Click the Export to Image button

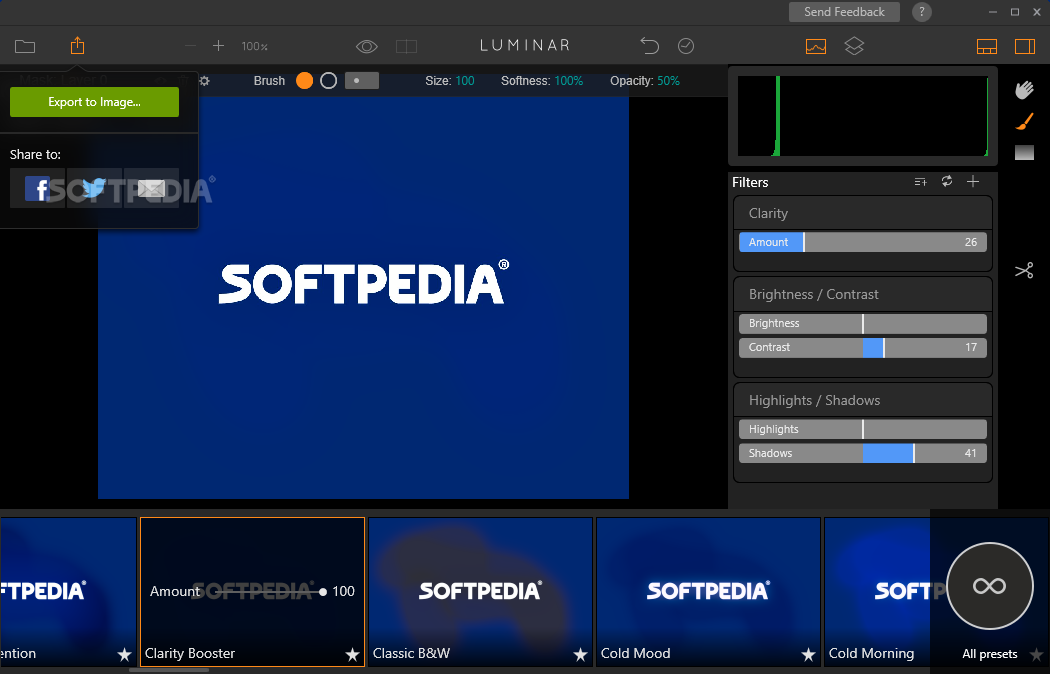94,102
